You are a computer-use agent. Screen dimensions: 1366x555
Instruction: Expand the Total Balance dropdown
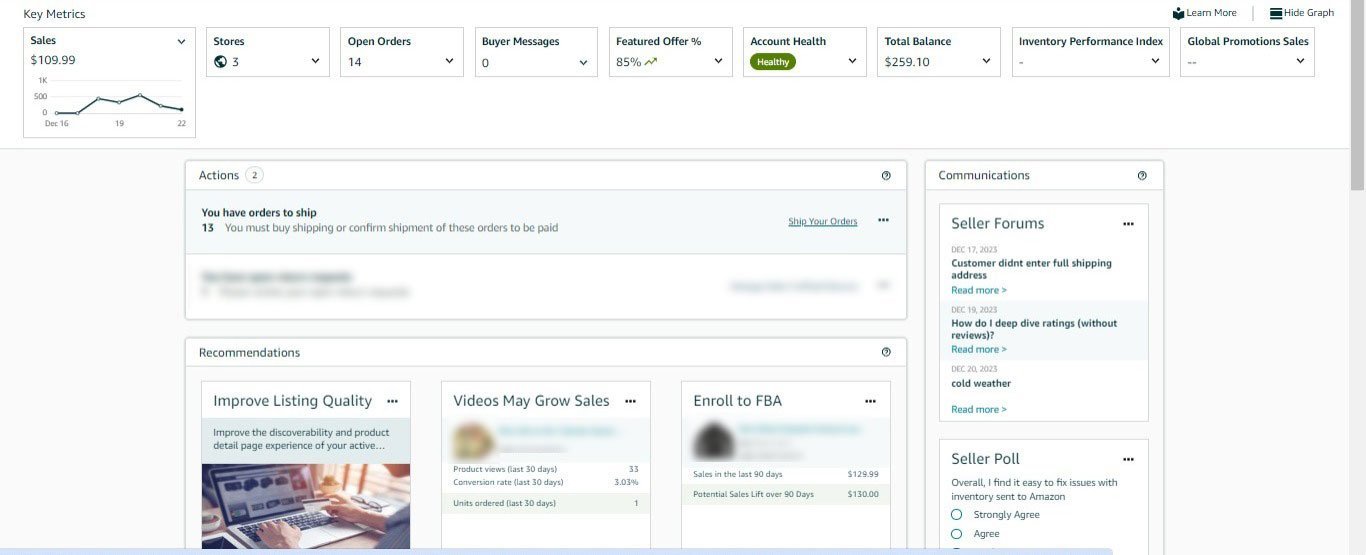pos(986,61)
